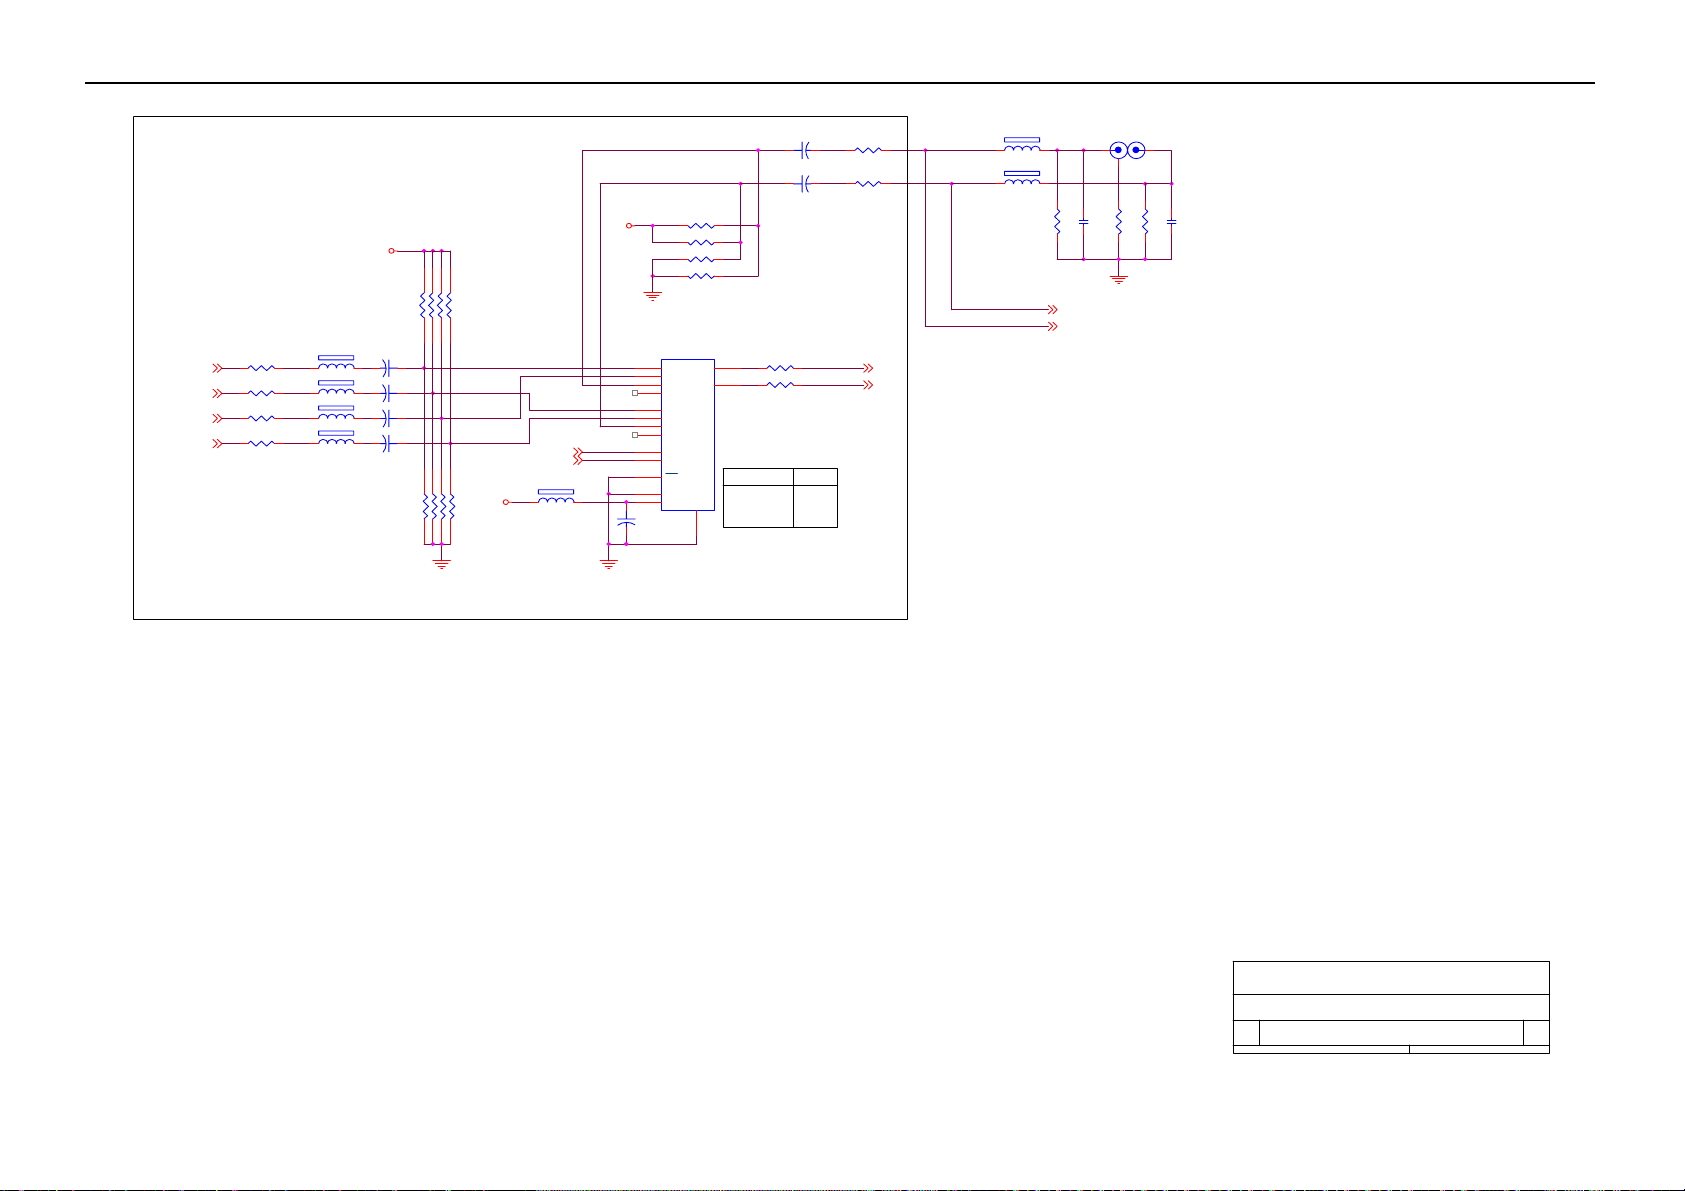The height and width of the screenshot is (1191, 1685).
Task: Select ground symbol below vertical pull-down resistors
Action: pyautogui.click(x=442, y=564)
